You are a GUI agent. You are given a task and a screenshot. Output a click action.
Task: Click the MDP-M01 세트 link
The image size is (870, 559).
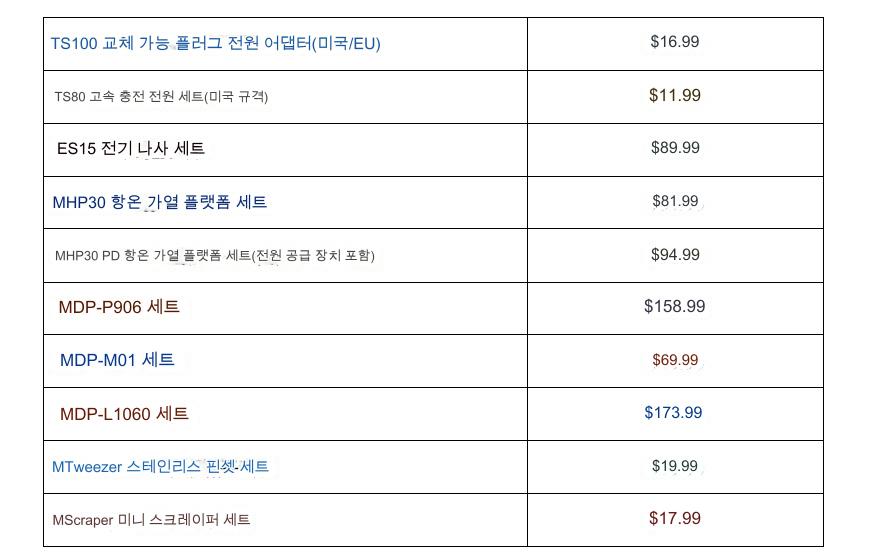(117, 360)
